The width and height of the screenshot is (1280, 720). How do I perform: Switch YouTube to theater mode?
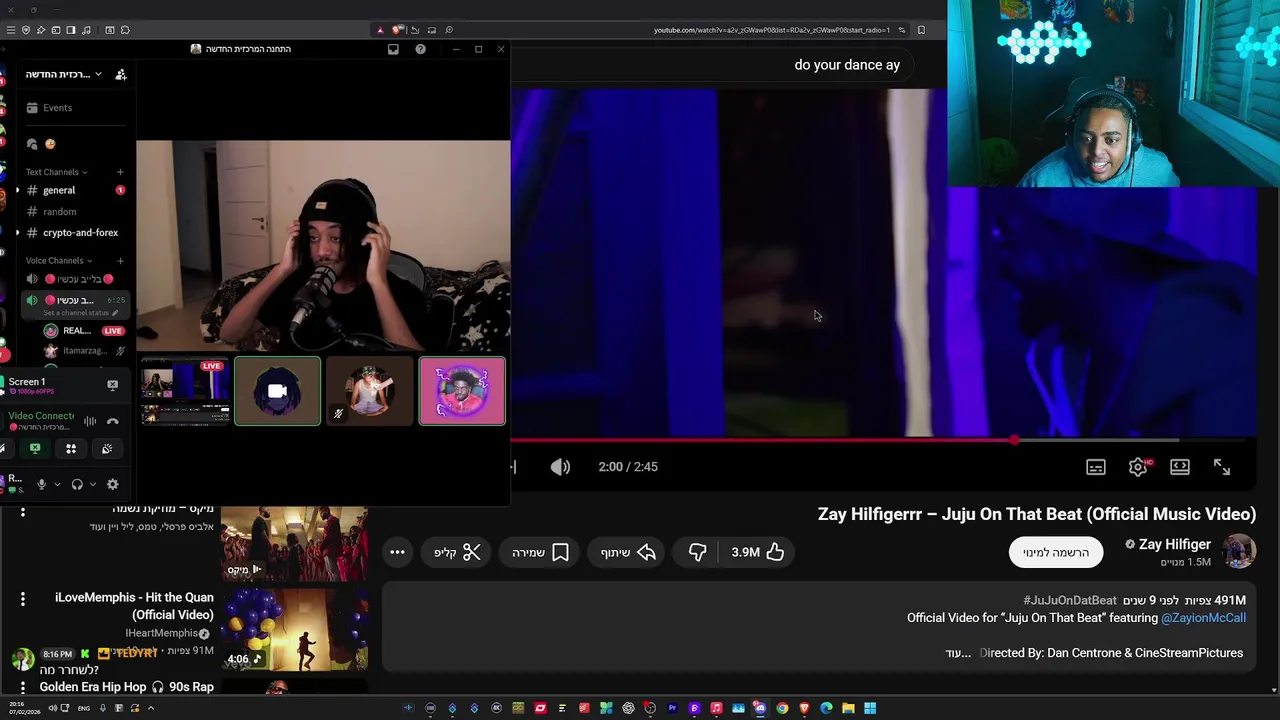[1180, 467]
